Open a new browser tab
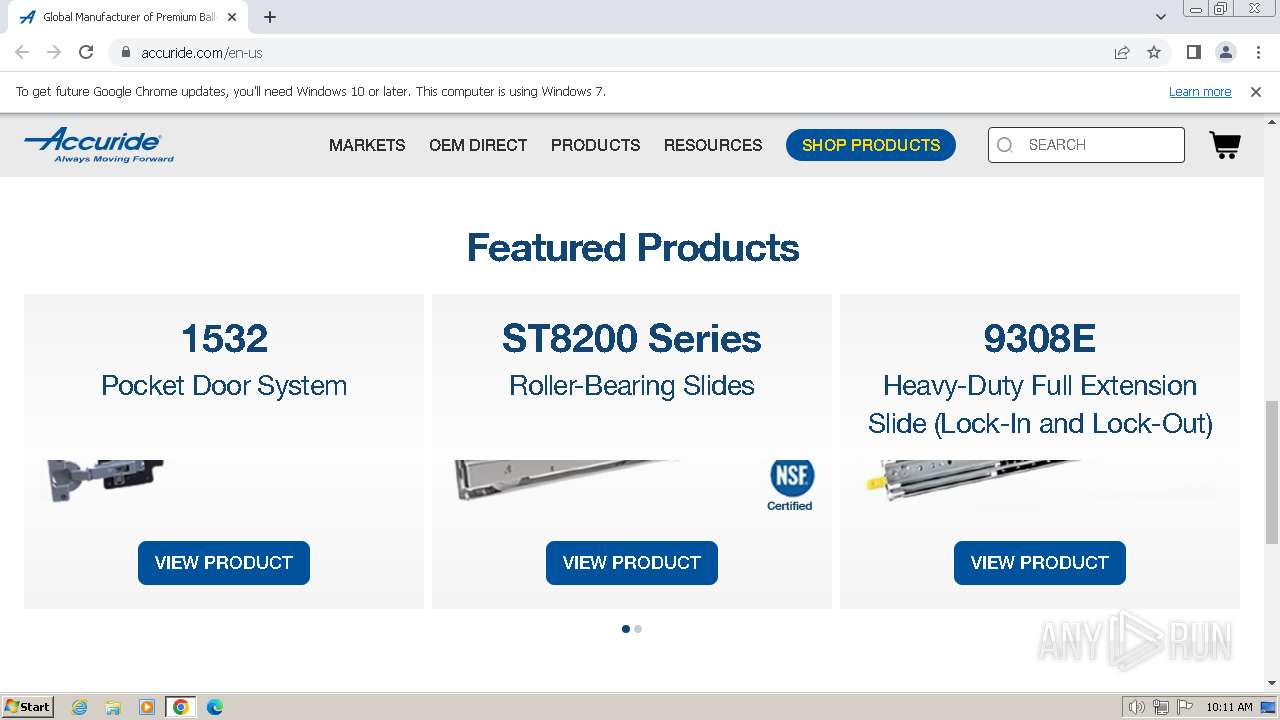 pyautogui.click(x=270, y=17)
